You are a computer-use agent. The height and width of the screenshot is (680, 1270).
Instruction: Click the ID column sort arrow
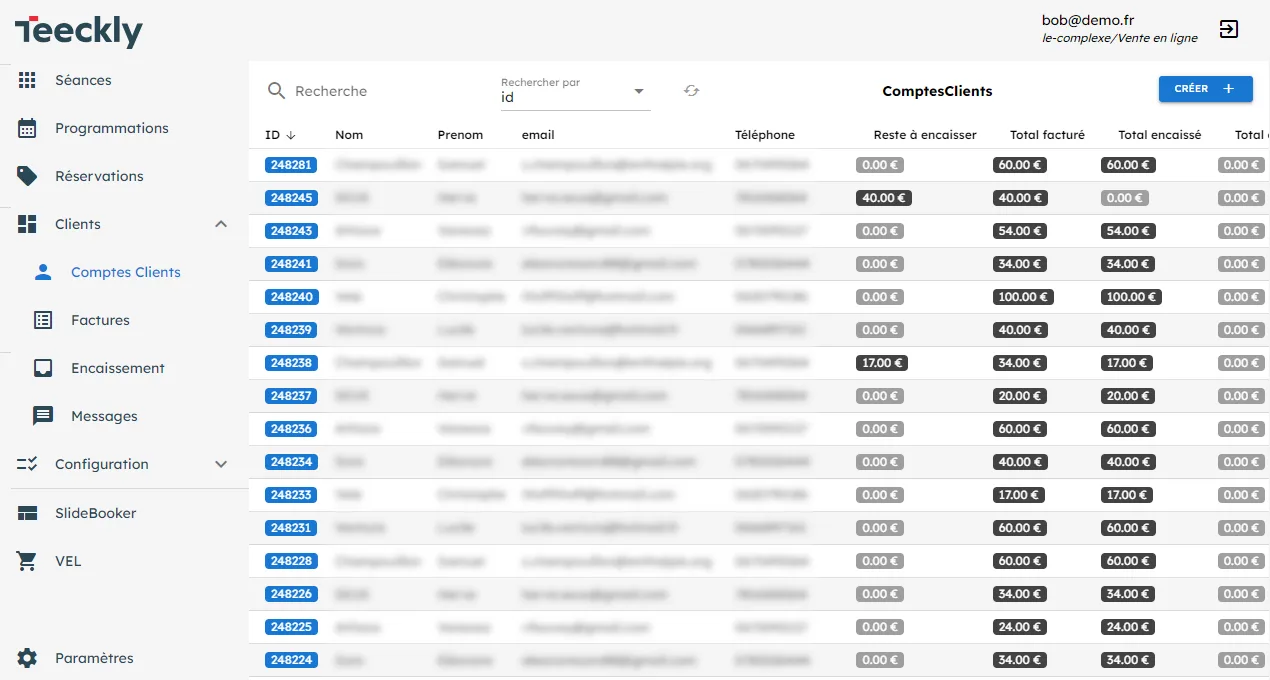[291, 135]
